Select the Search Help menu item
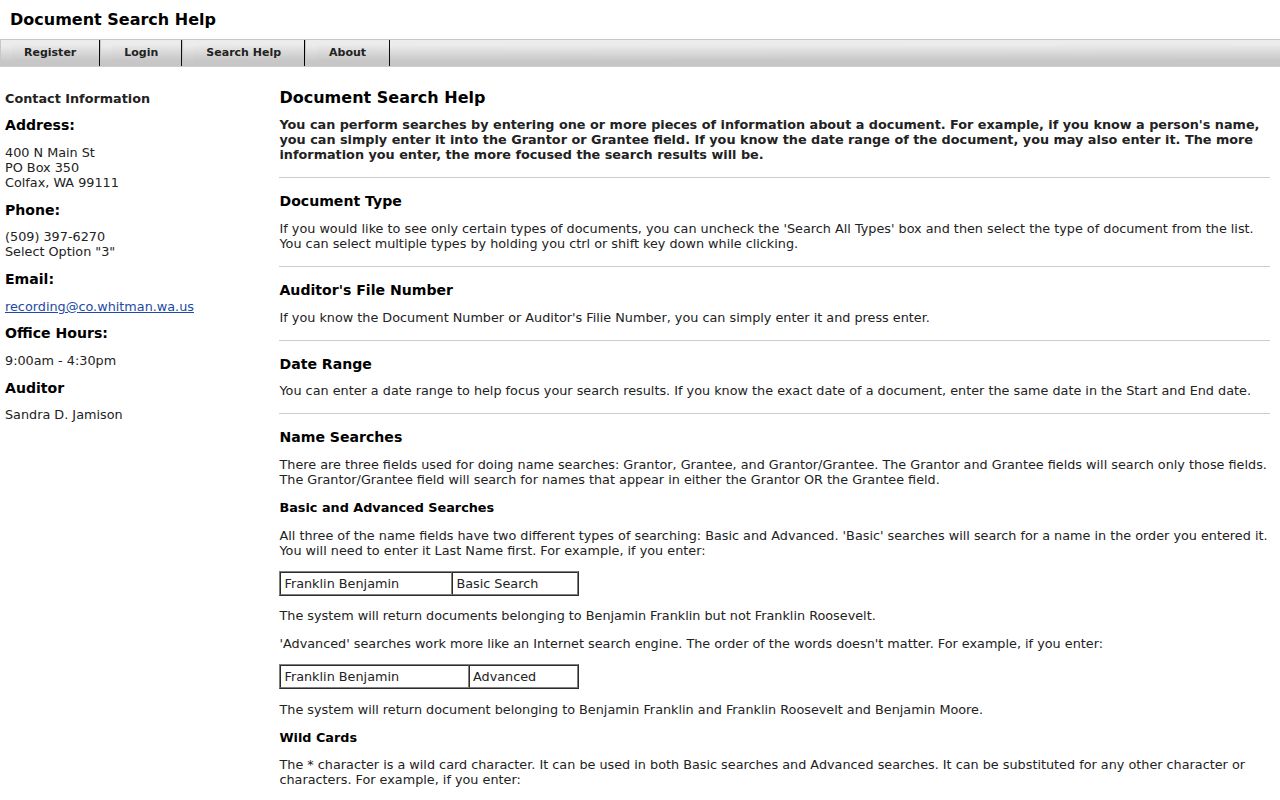Image resolution: width=1280 pixels, height=800 pixels. 243,53
